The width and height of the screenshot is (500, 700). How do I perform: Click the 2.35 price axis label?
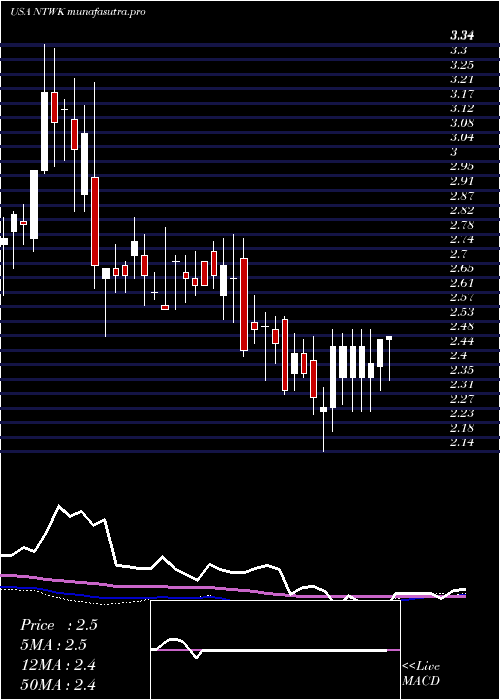(x=462, y=370)
